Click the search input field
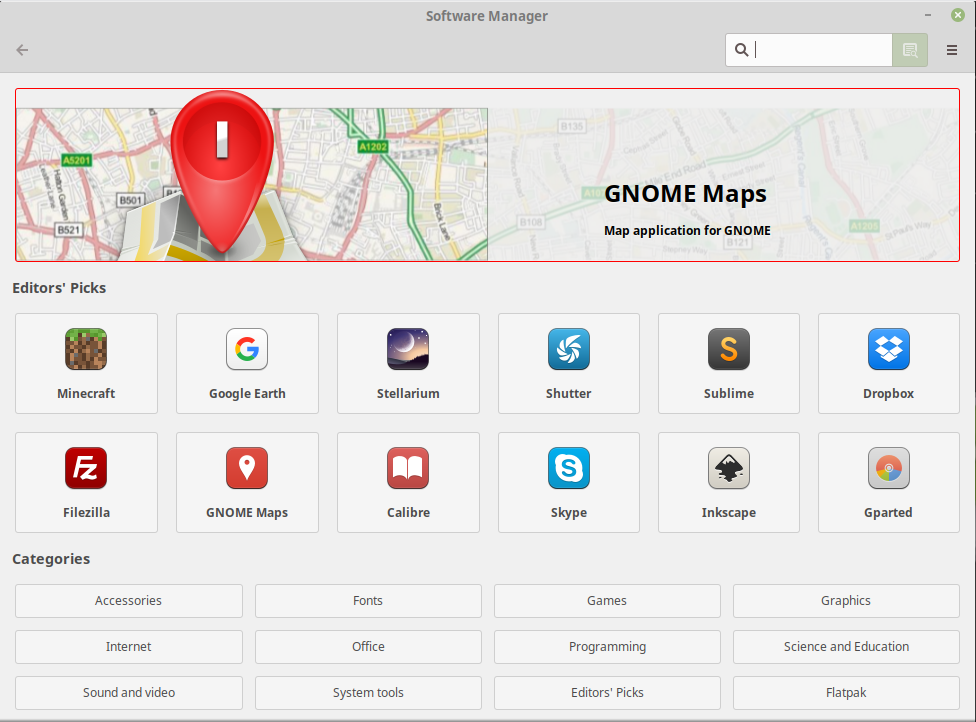 click(x=820, y=50)
